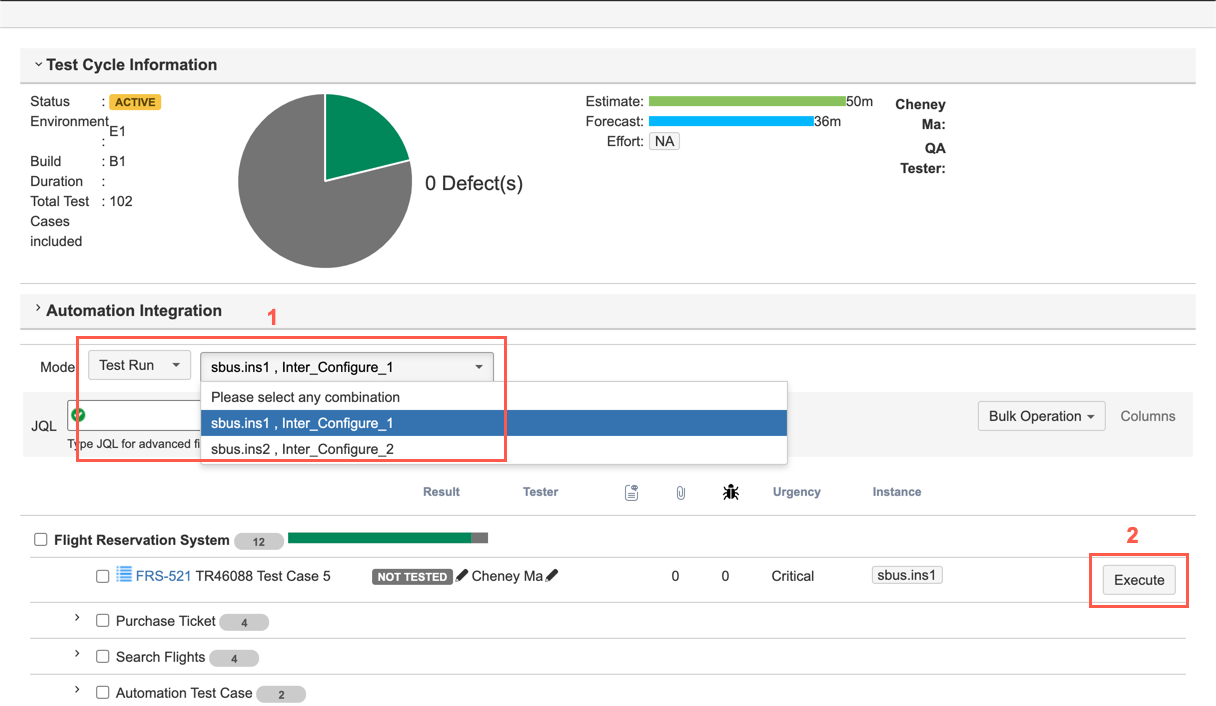Click the notes column header icon
The height and width of the screenshot is (706, 1216).
631,492
